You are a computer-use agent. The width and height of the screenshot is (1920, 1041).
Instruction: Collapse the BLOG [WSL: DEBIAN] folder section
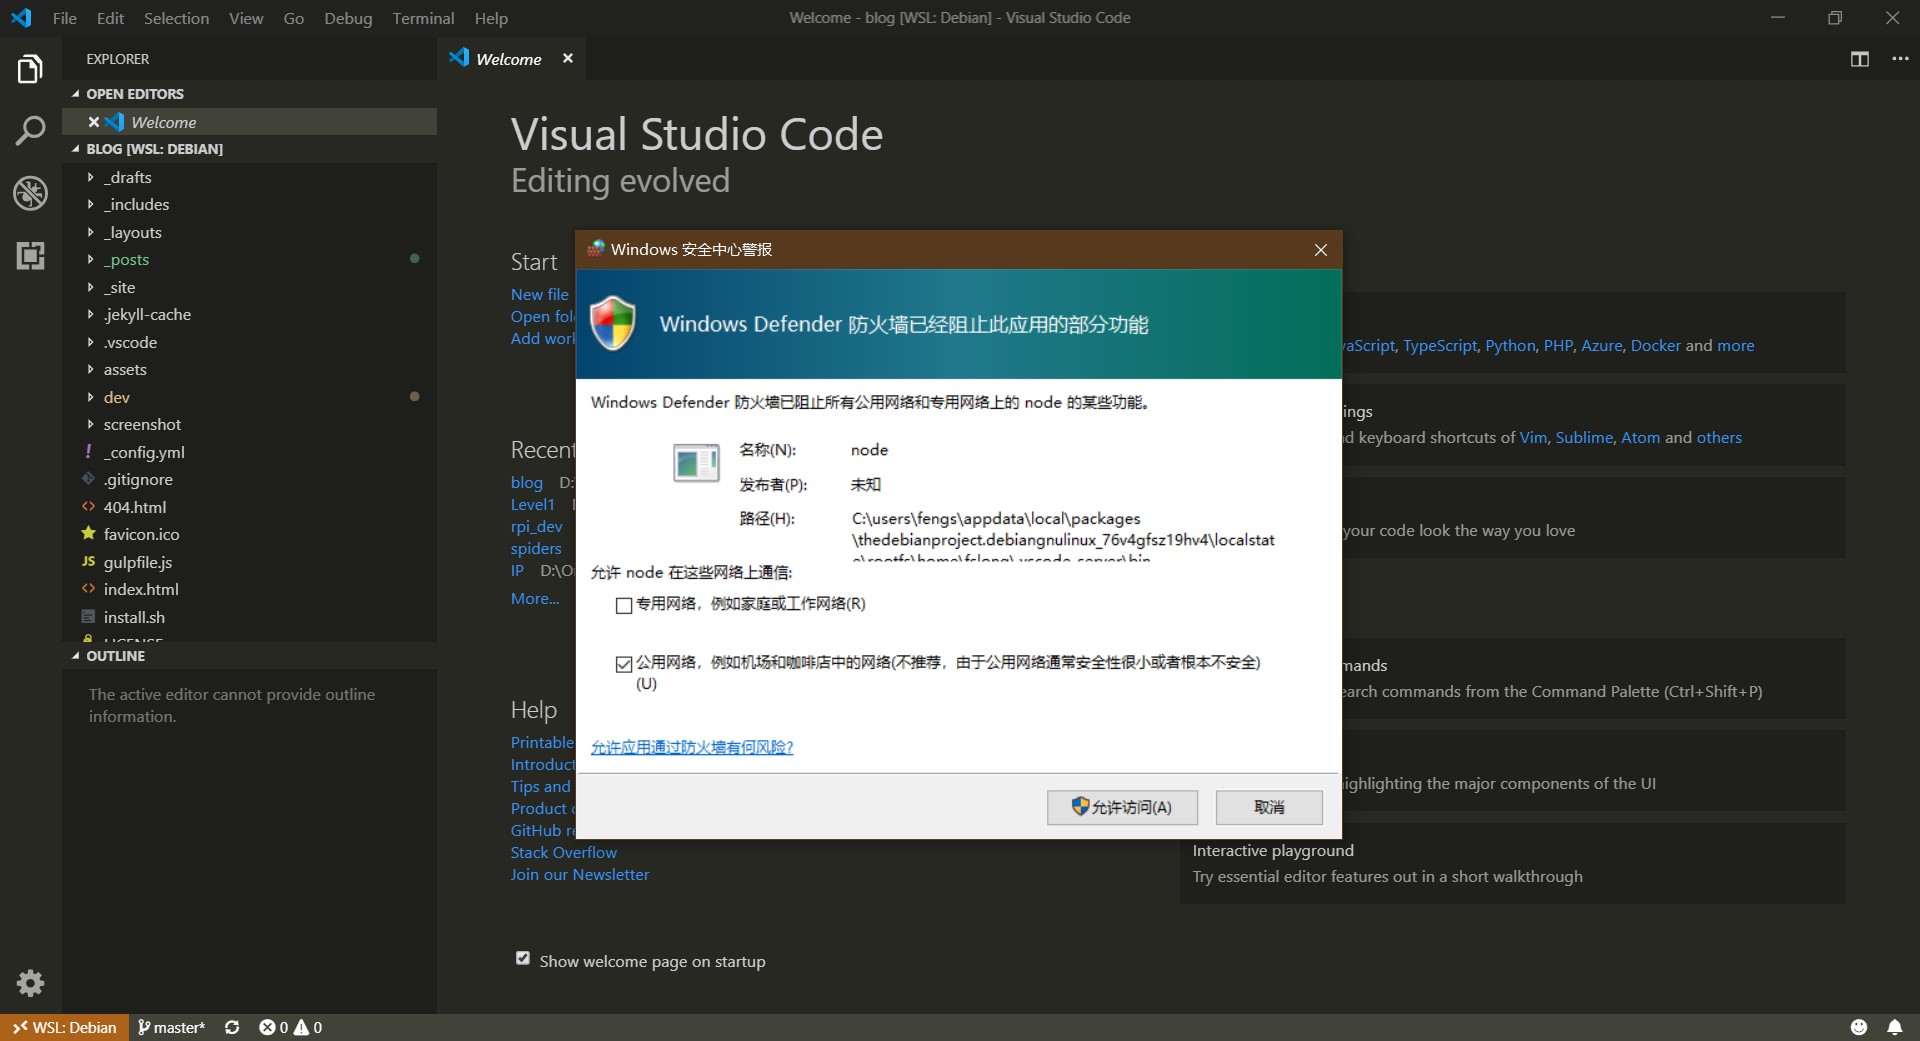(154, 149)
